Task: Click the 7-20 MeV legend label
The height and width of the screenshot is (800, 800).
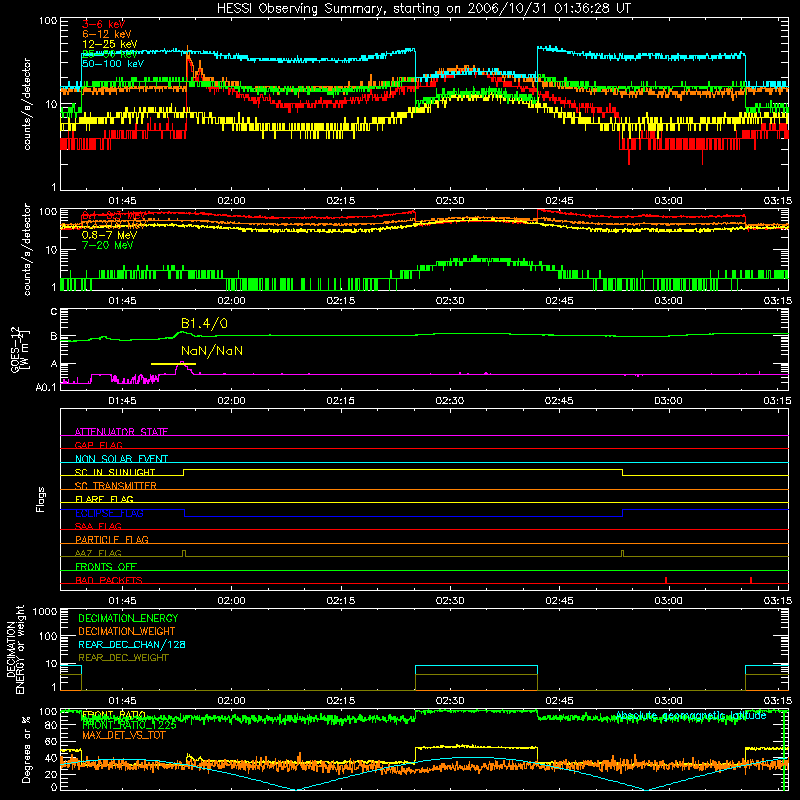Action: click(x=107, y=245)
